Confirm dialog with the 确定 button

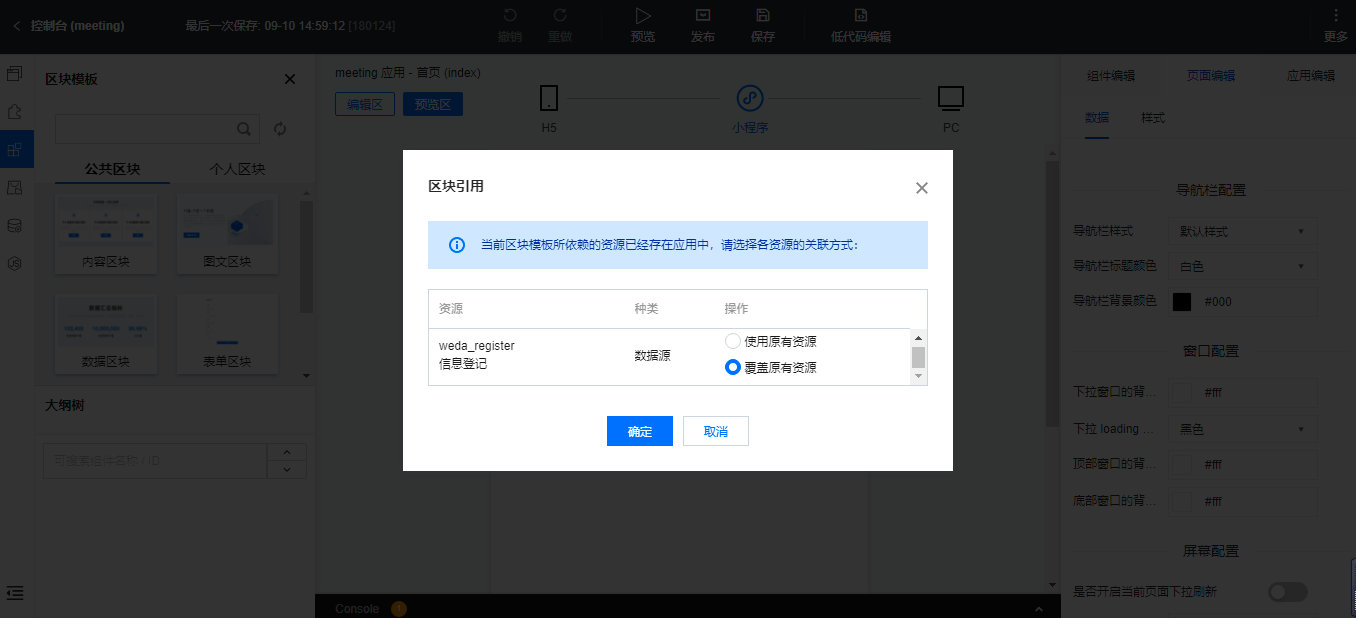[x=639, y=430]
